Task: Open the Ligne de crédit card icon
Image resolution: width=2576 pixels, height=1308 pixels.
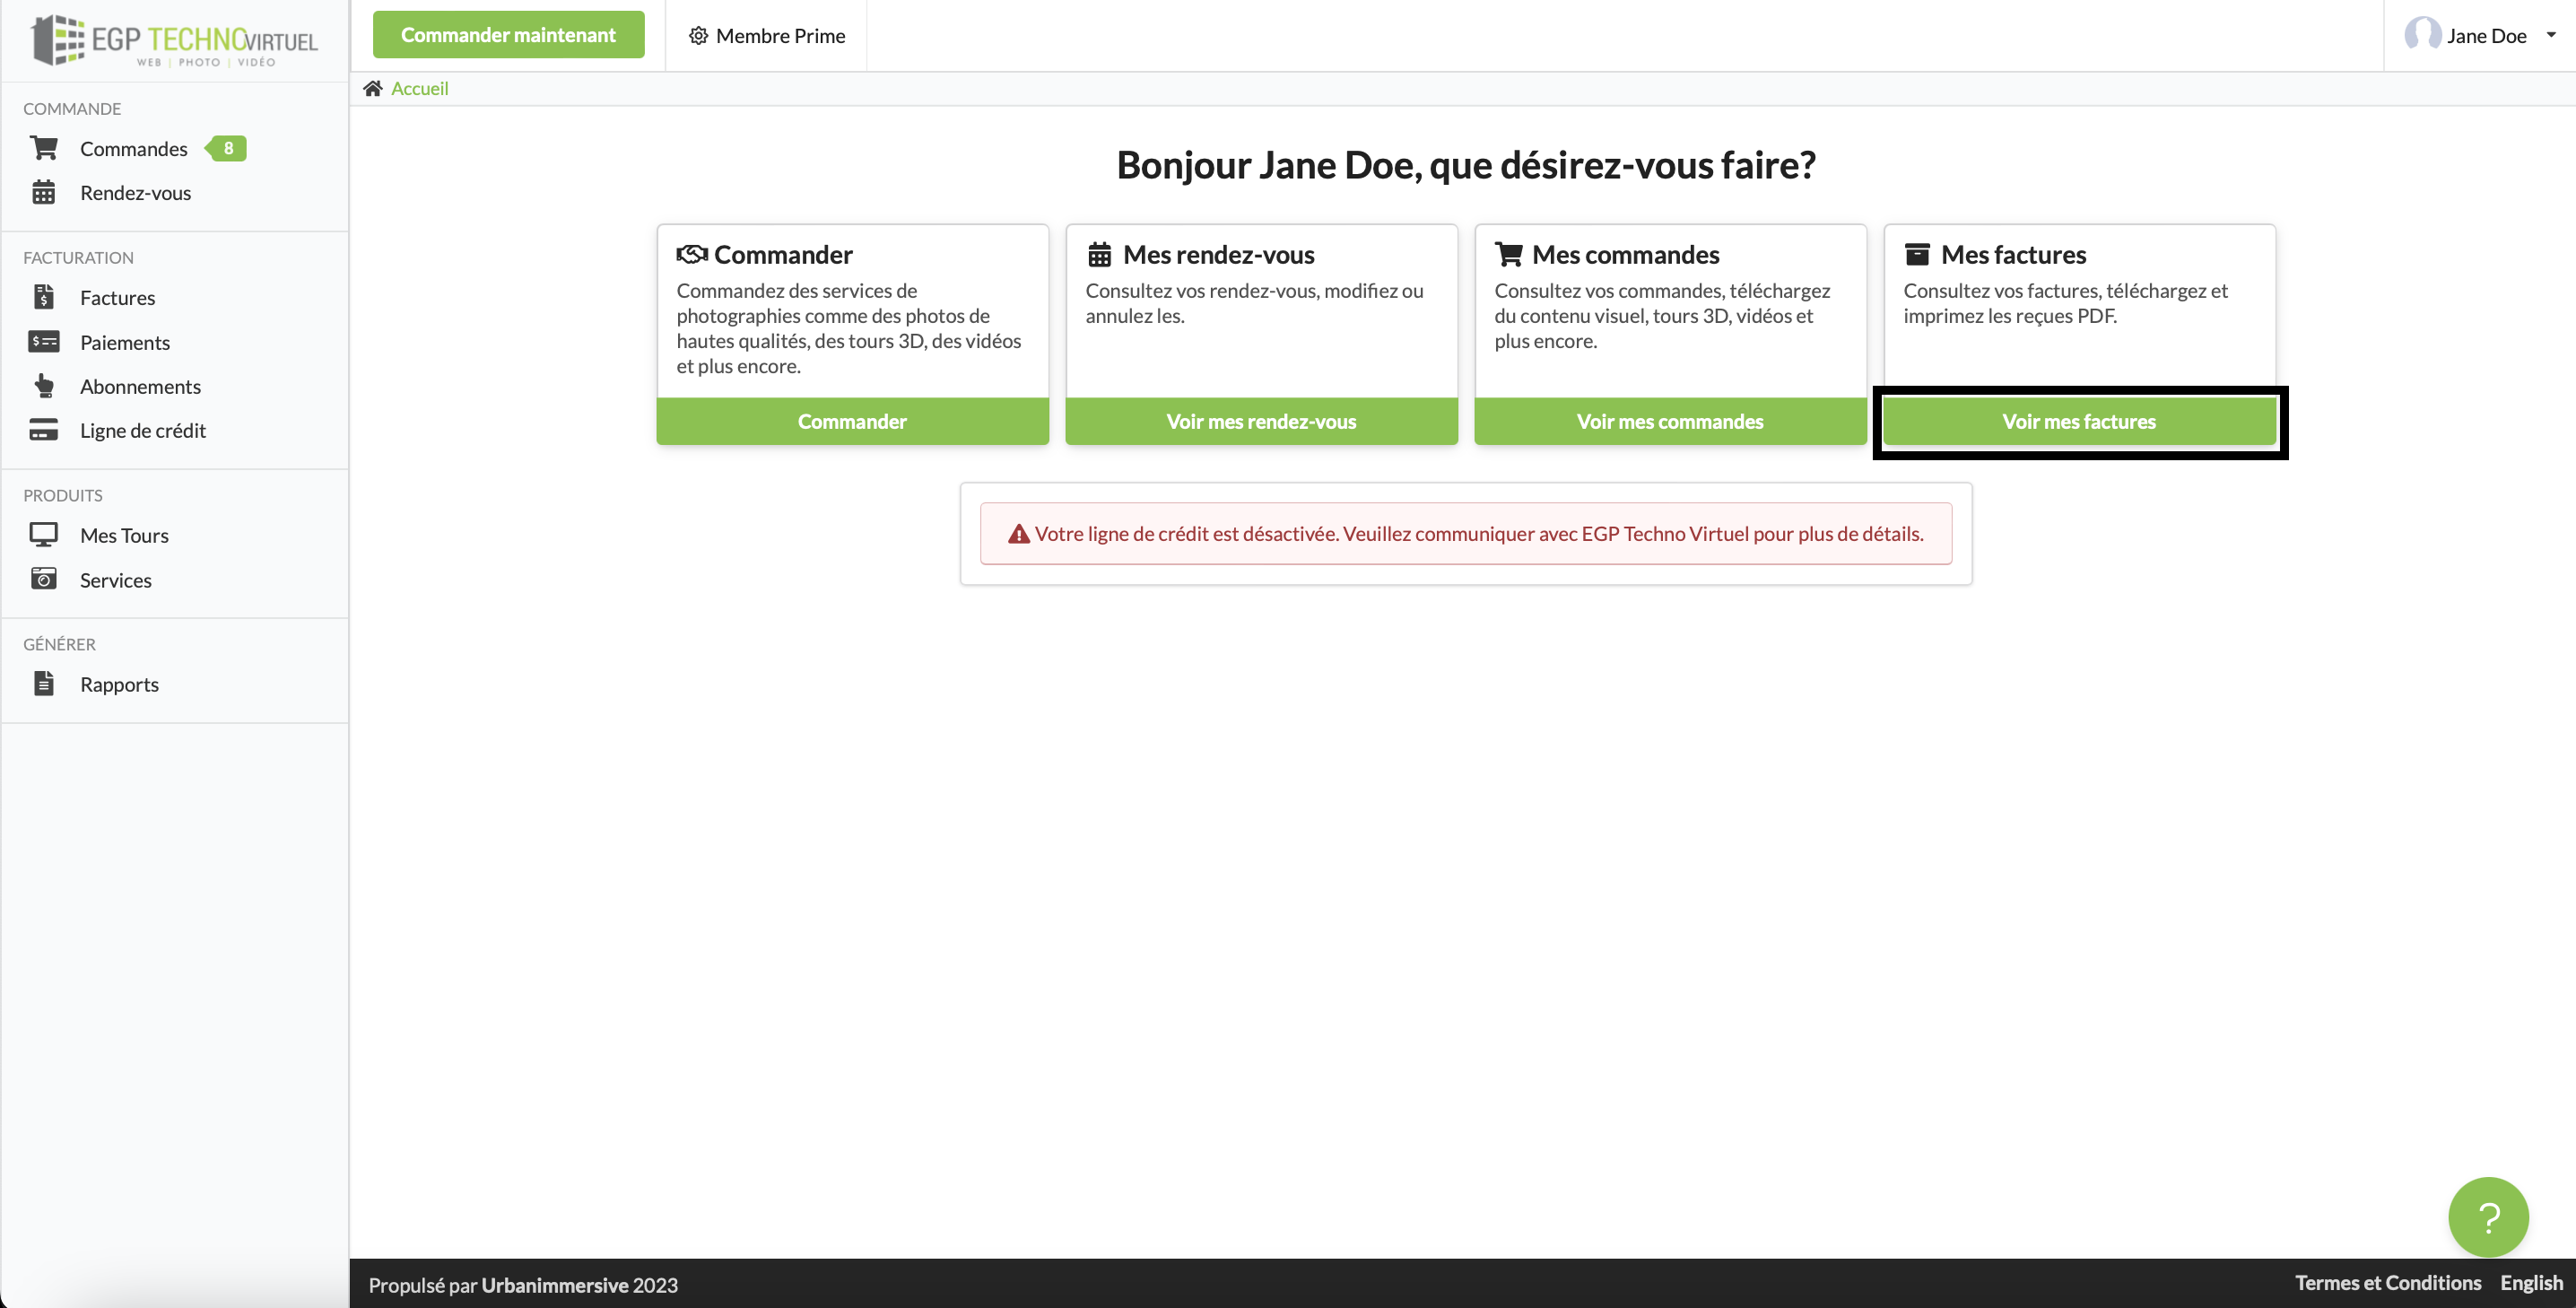Action: pyautogui.click(x=43, y=430)
